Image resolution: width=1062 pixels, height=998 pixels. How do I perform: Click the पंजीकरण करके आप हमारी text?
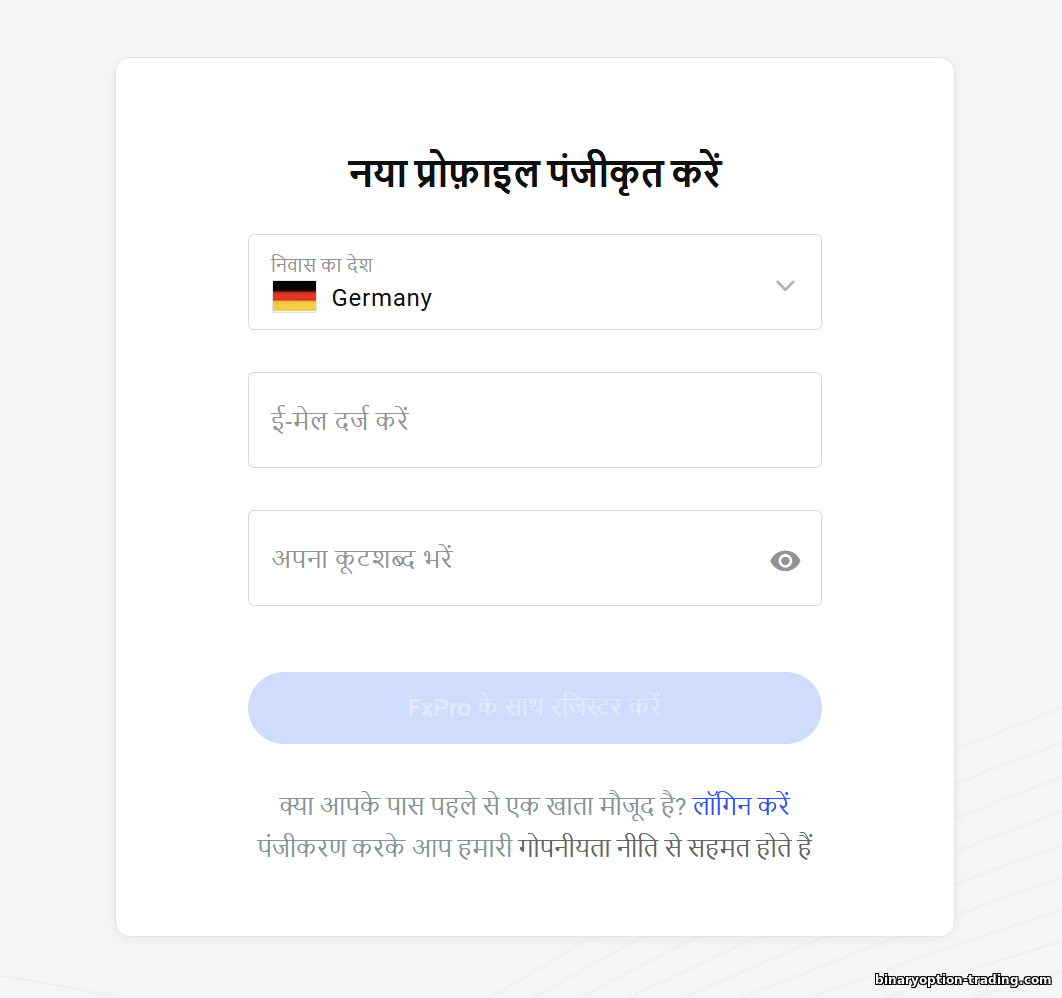tap(385, 848)
